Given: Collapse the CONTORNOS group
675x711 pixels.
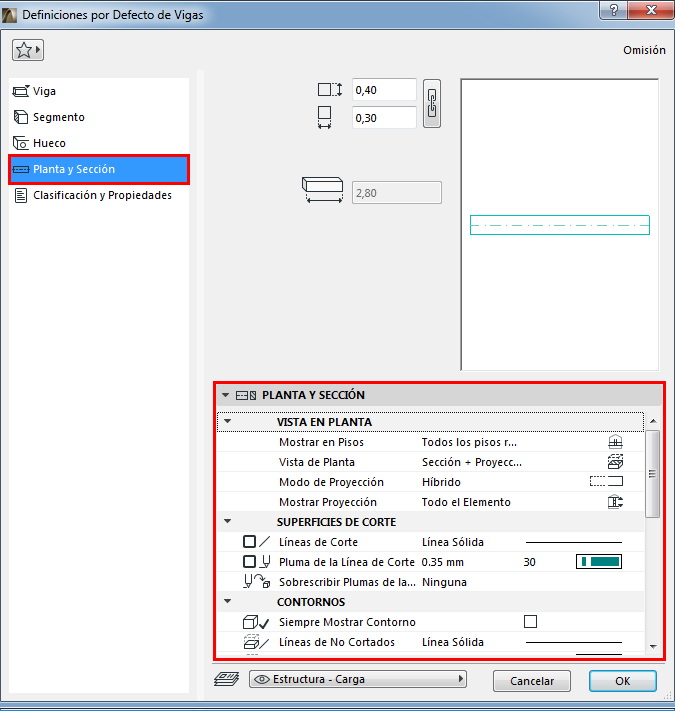Looking at the screenshot, I should [x=228, y=601].
